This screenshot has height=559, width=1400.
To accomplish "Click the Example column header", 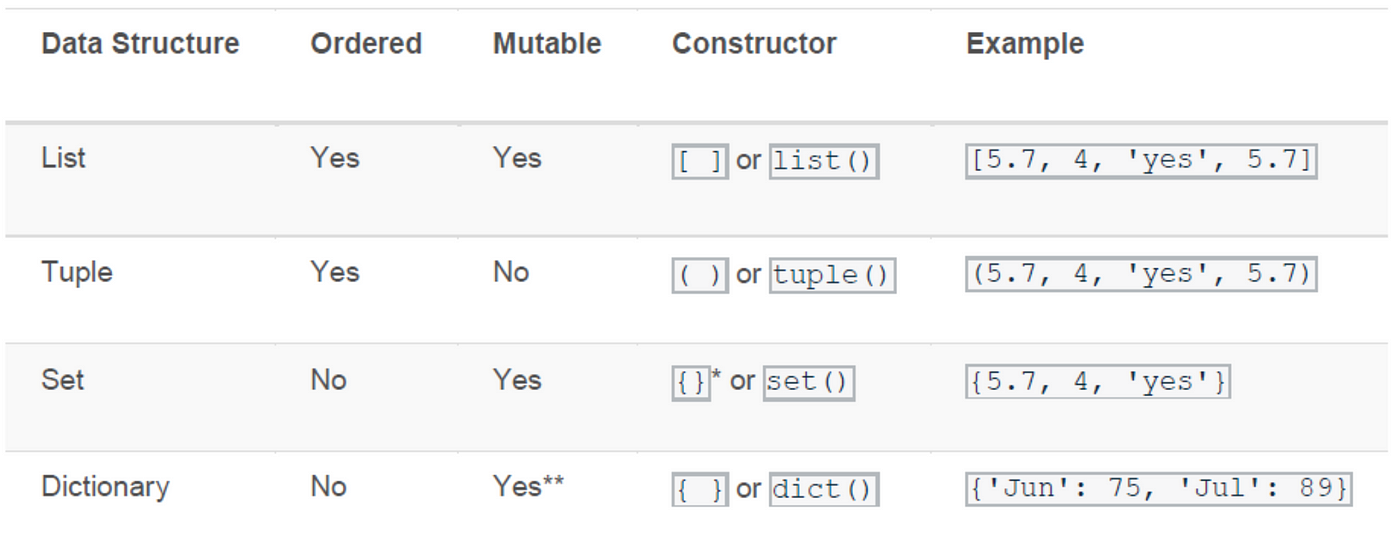I will [x=1025, y=44].
